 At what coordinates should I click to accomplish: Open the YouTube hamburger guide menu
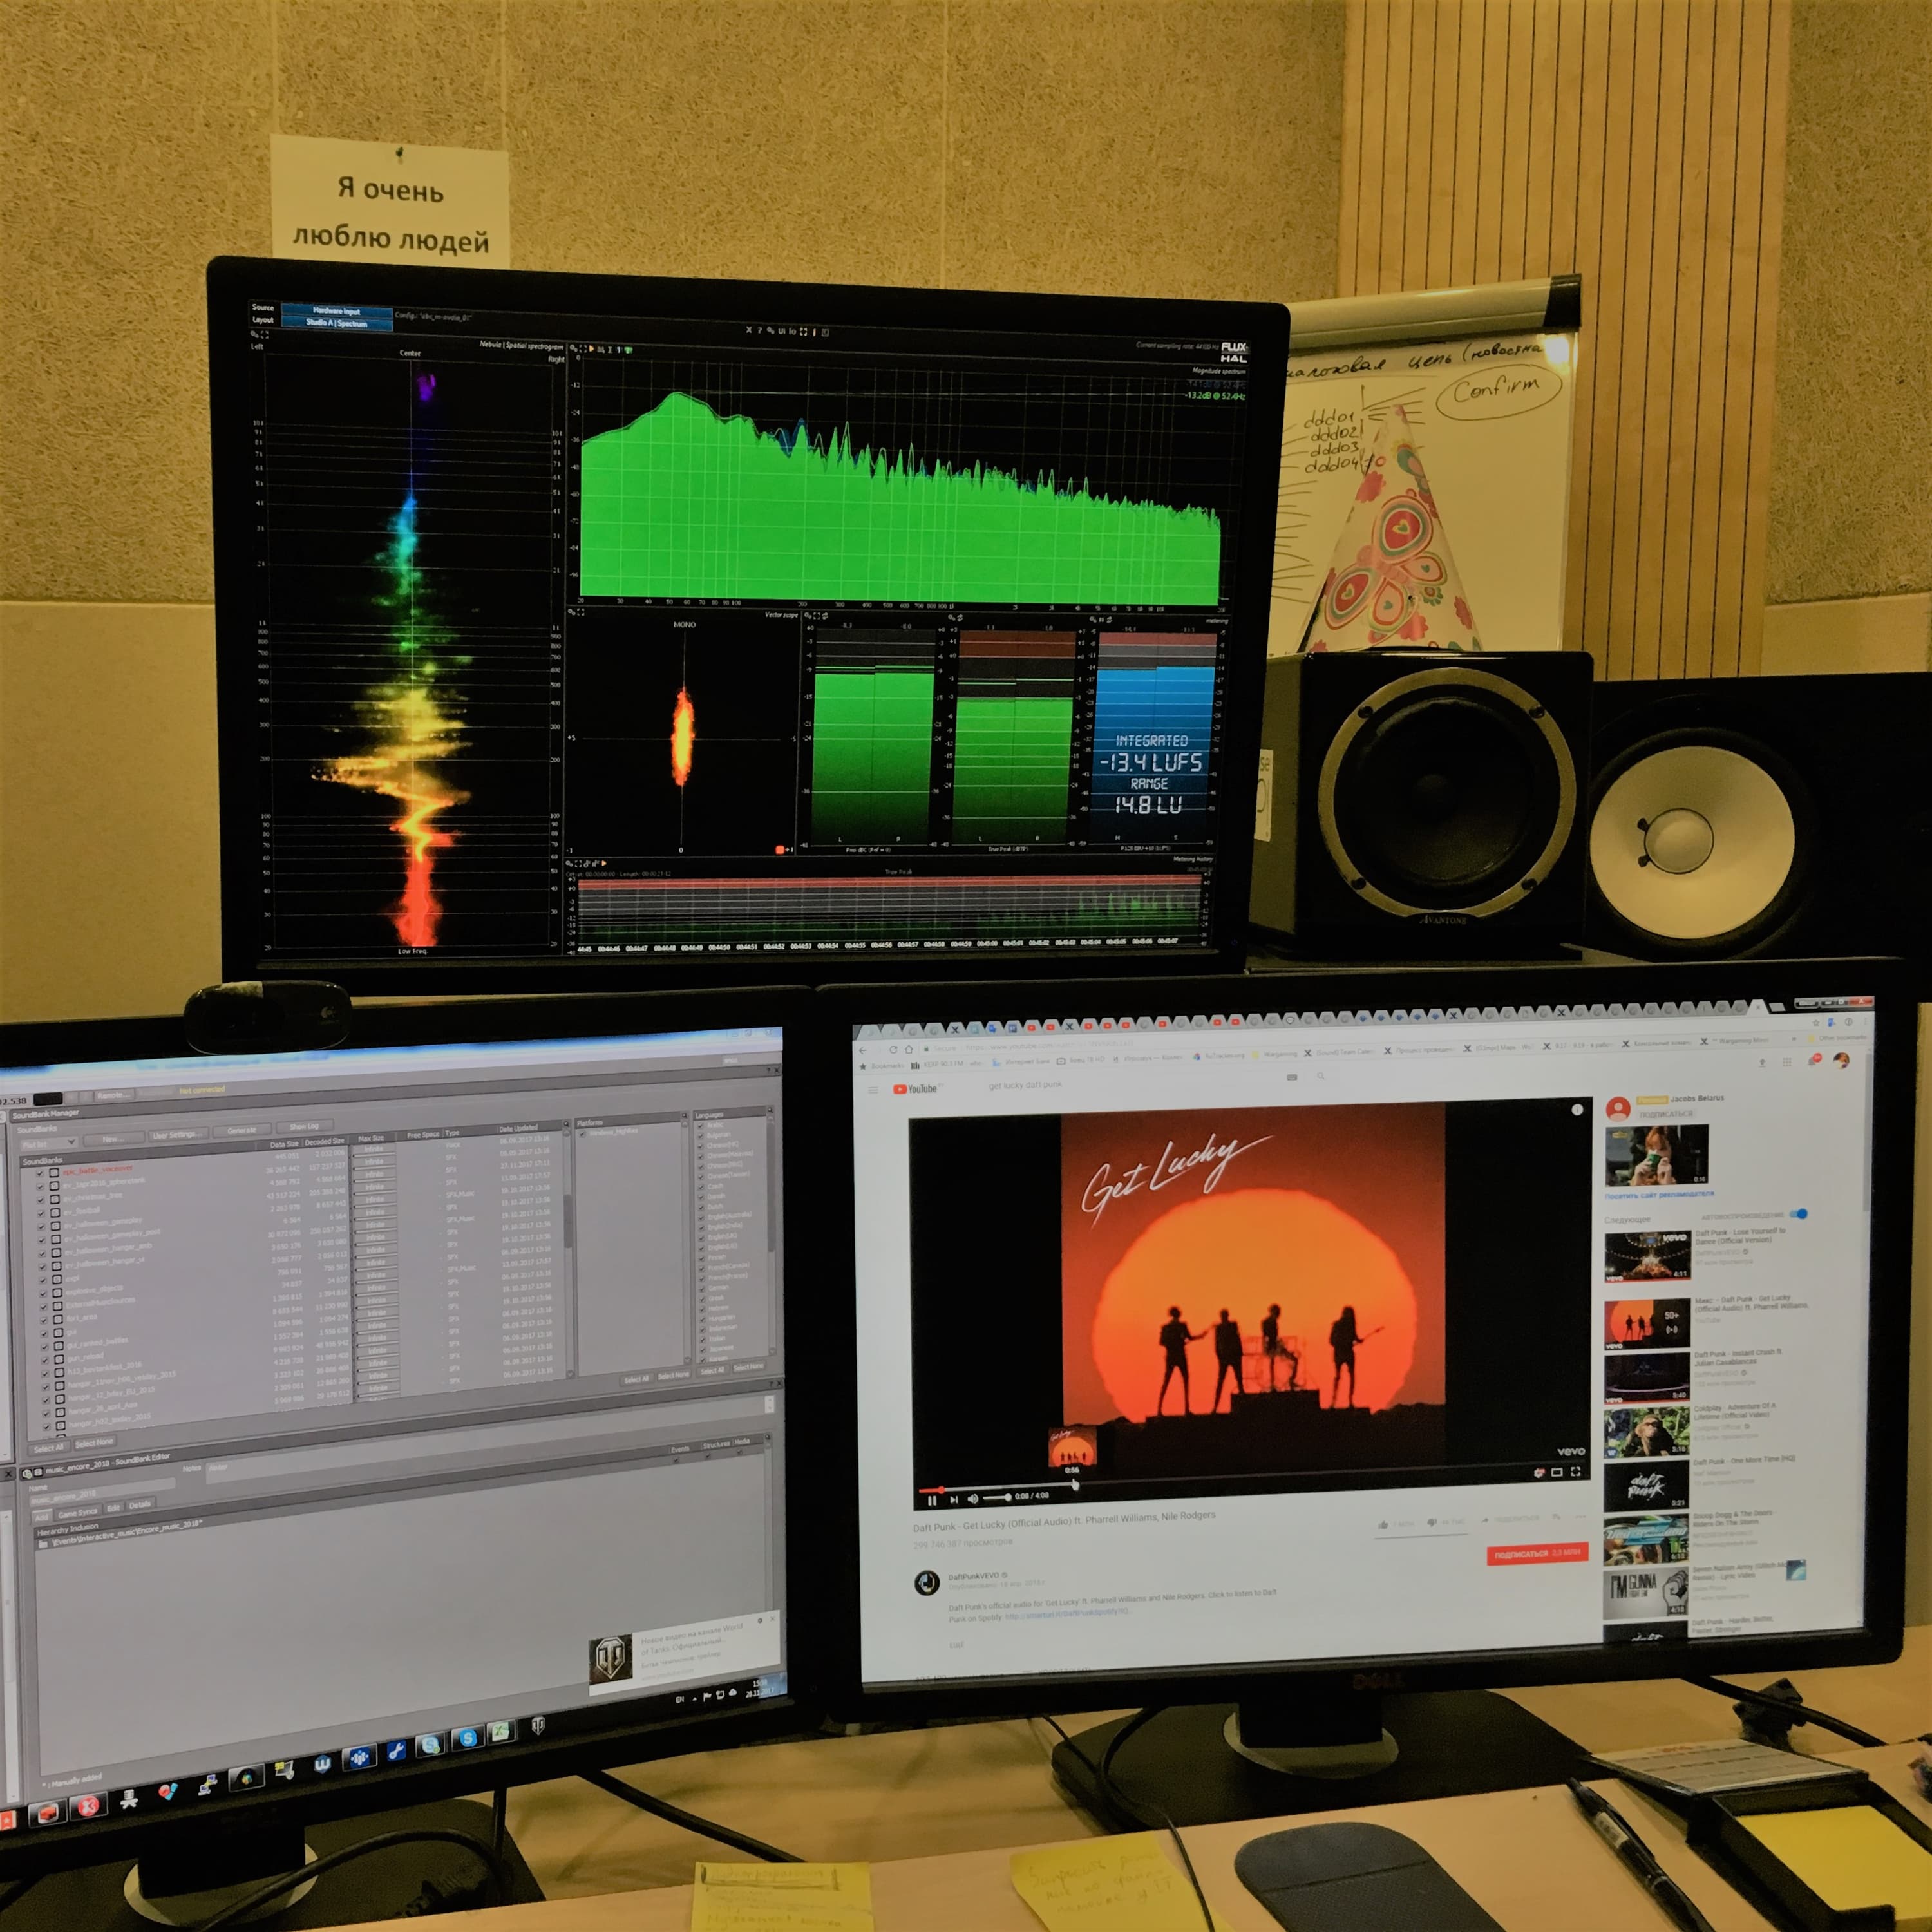coord(873,1089)
